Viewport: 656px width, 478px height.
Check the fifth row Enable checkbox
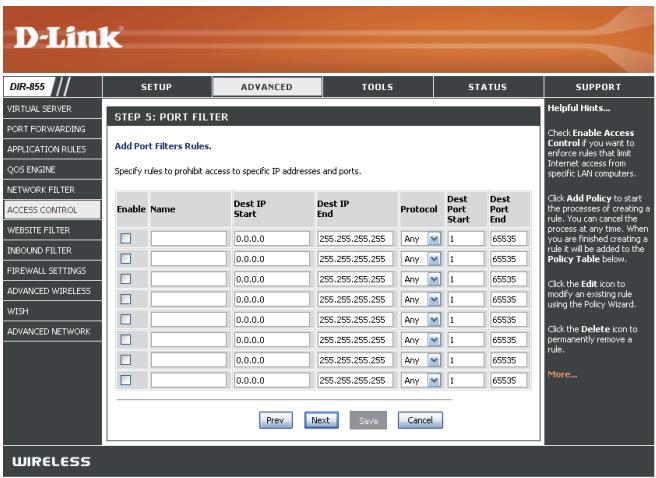pos(126,320)
